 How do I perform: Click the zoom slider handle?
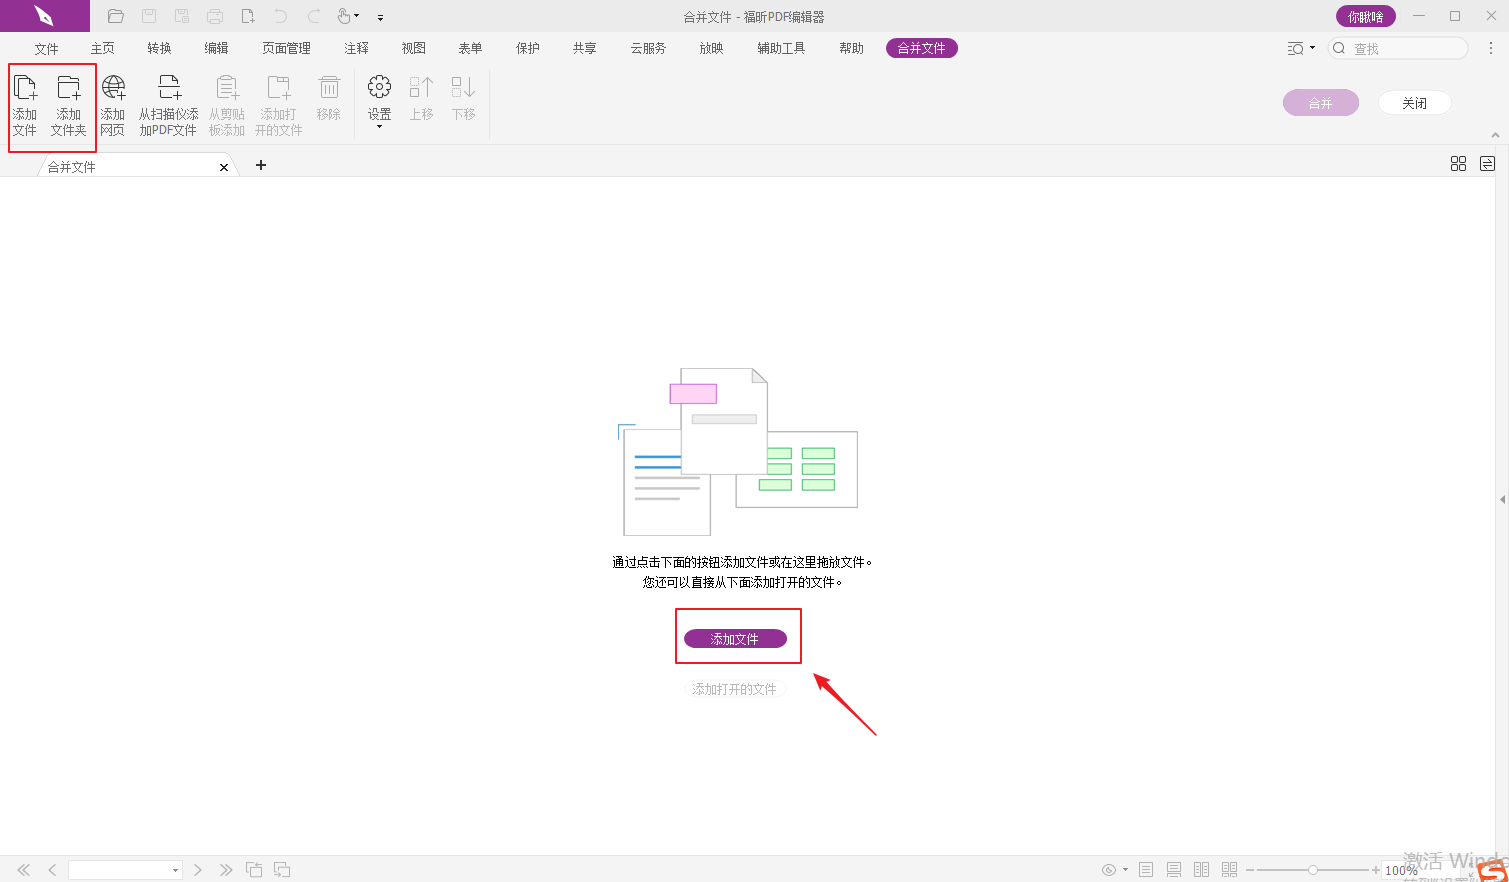pyautogui.click(x=1313, y=870)
